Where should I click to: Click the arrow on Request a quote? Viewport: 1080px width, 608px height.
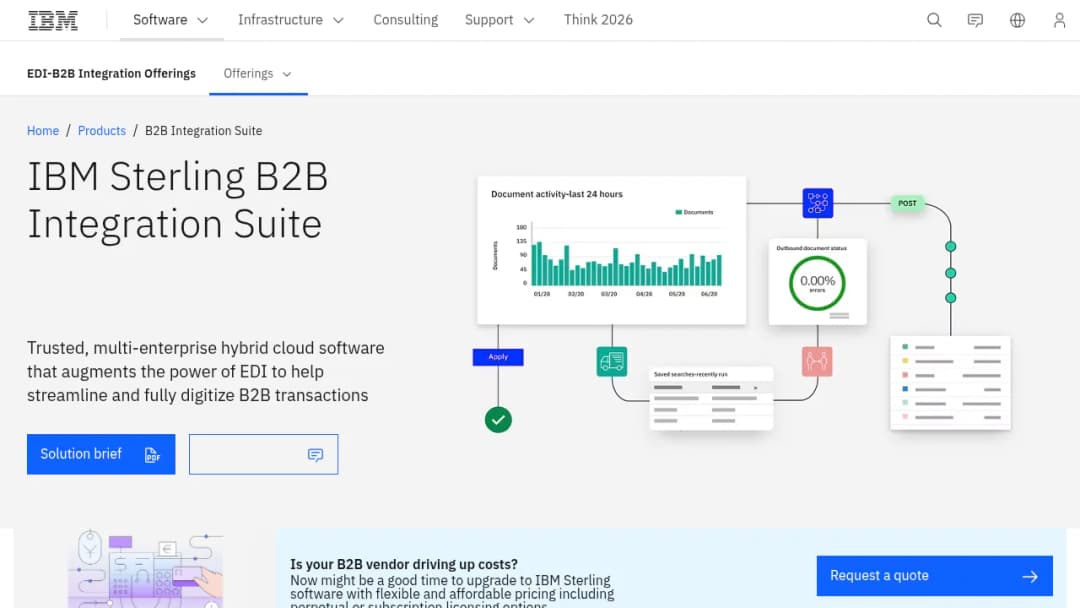(1030, 576)
